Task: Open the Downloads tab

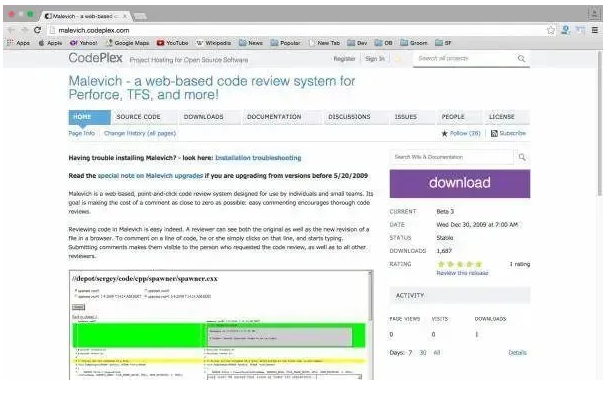Action: pyautogui.click(x=204, y=117)
